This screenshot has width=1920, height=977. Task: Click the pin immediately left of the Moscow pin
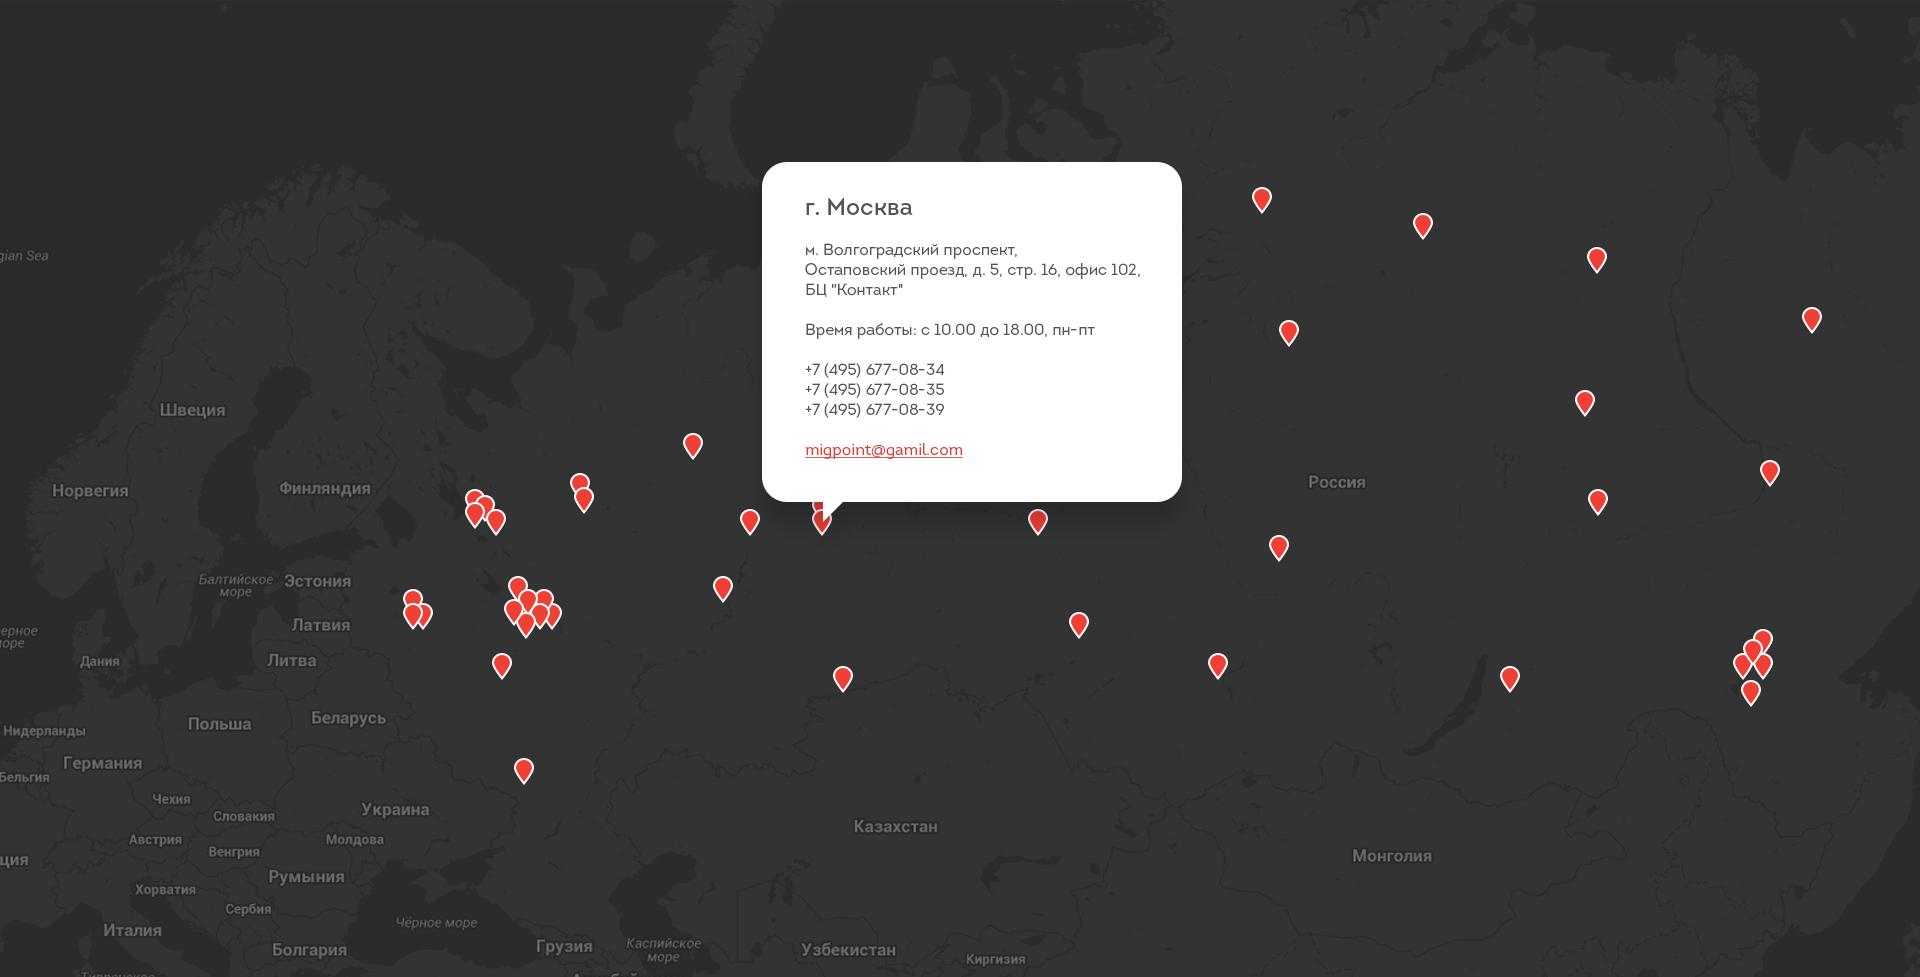(x=750, y=521)
